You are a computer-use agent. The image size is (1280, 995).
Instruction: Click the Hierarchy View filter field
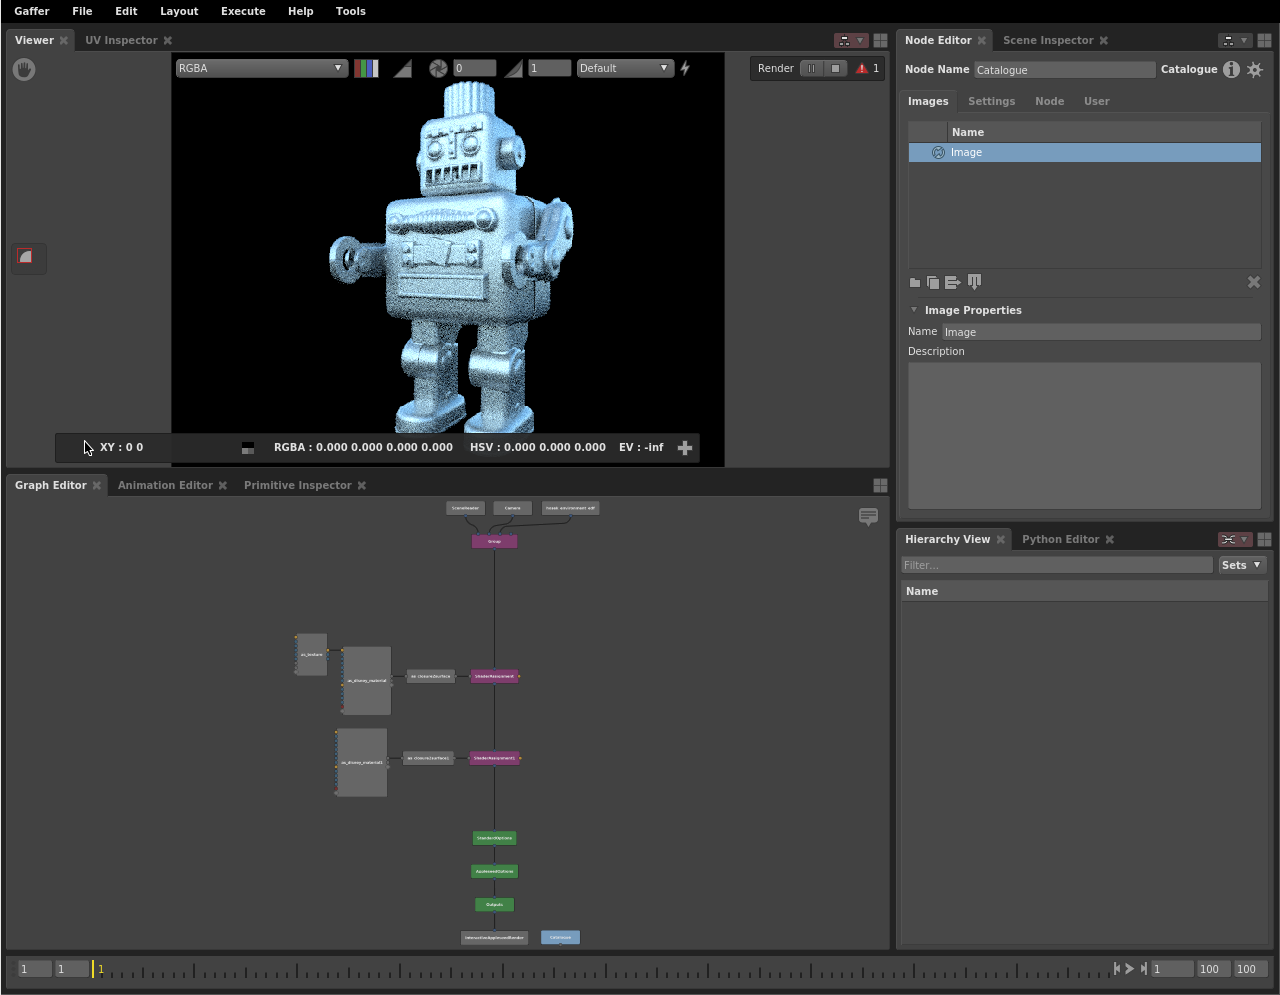(x=1057, y=565)
